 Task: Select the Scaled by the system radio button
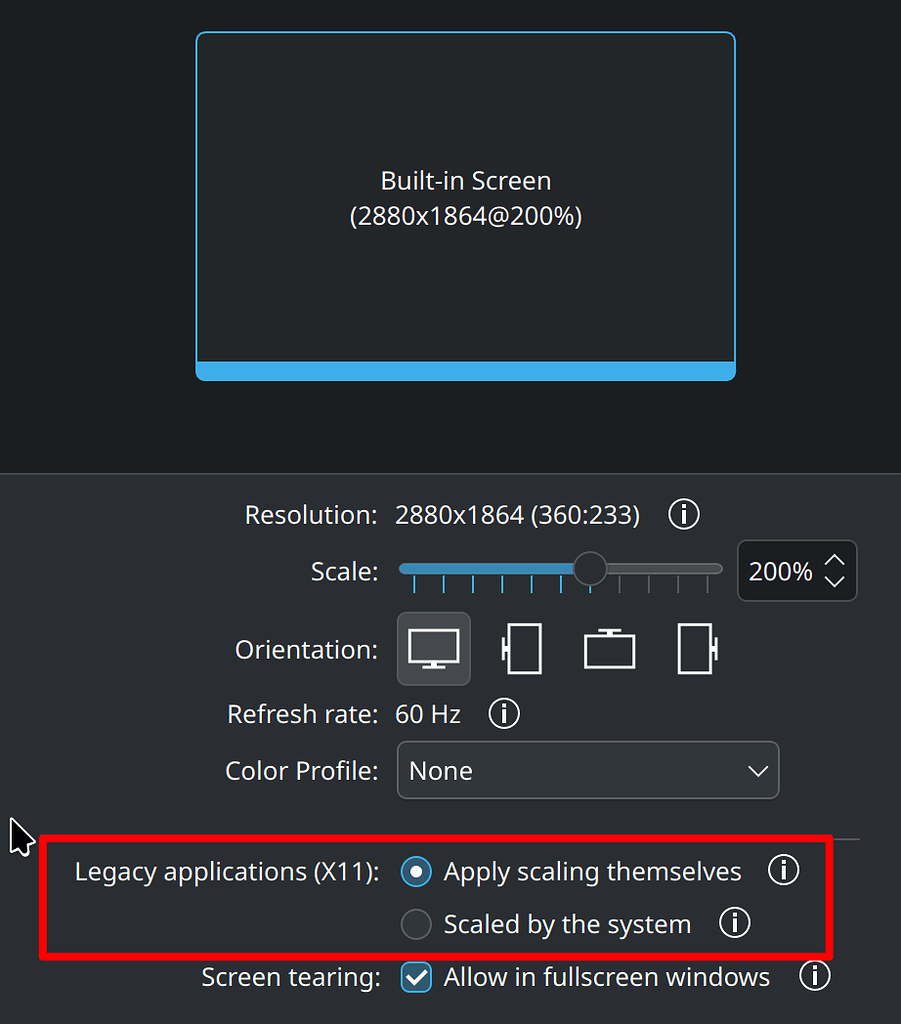[x=416, y=924]
